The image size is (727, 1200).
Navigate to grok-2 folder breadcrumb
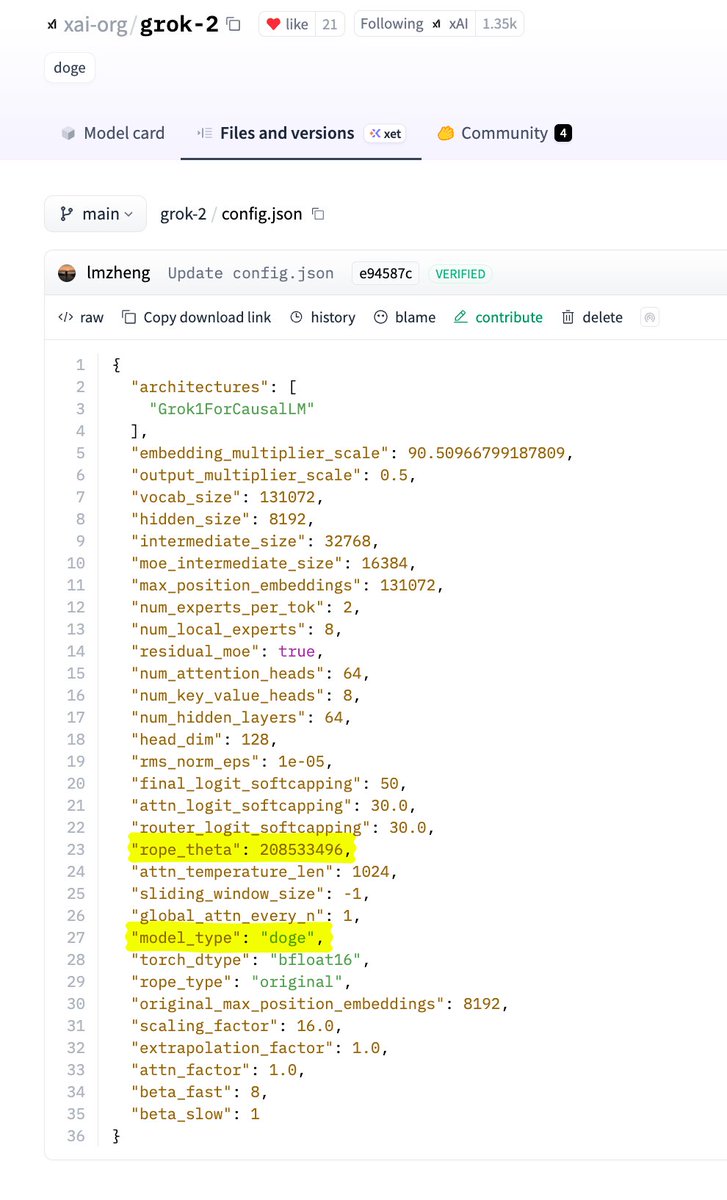click(x=183, y=214)
